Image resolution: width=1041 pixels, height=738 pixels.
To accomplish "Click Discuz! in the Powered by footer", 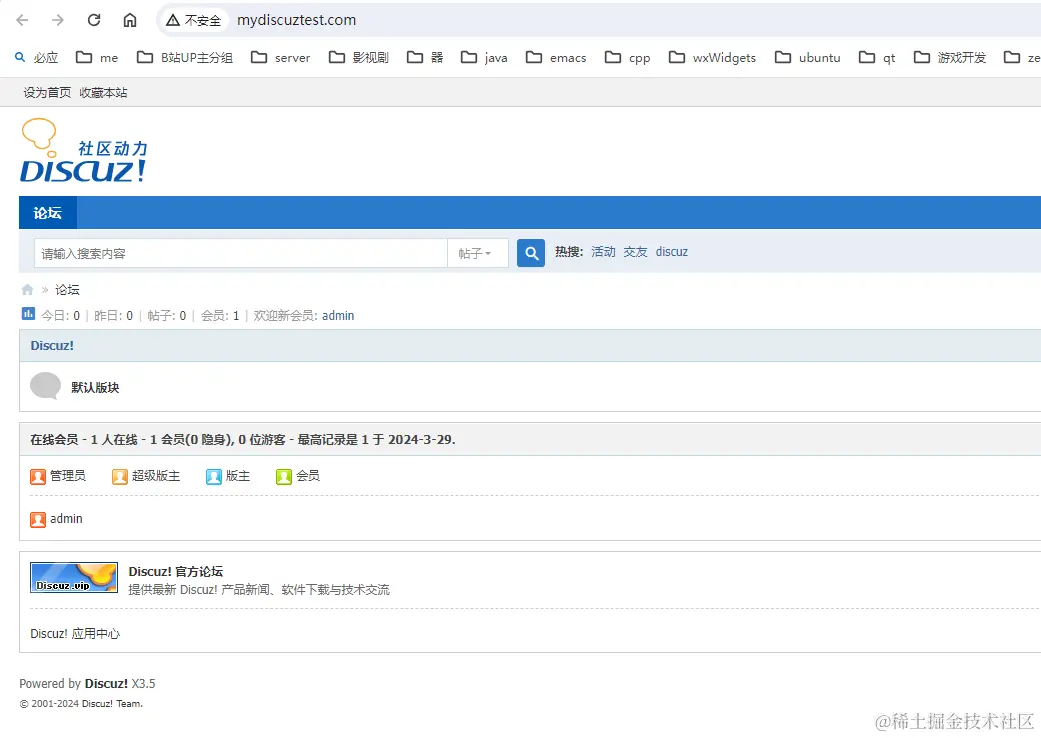I will tap(106, 684).
